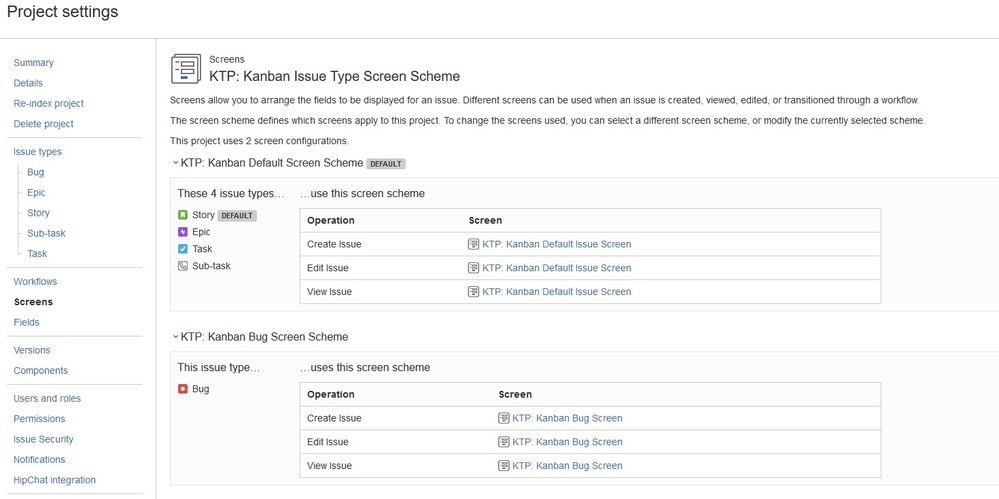The height and width of the screenshot is (499, 999).
Task: Click screen icon in View Issue bug row
Action: tap(503, 465)
